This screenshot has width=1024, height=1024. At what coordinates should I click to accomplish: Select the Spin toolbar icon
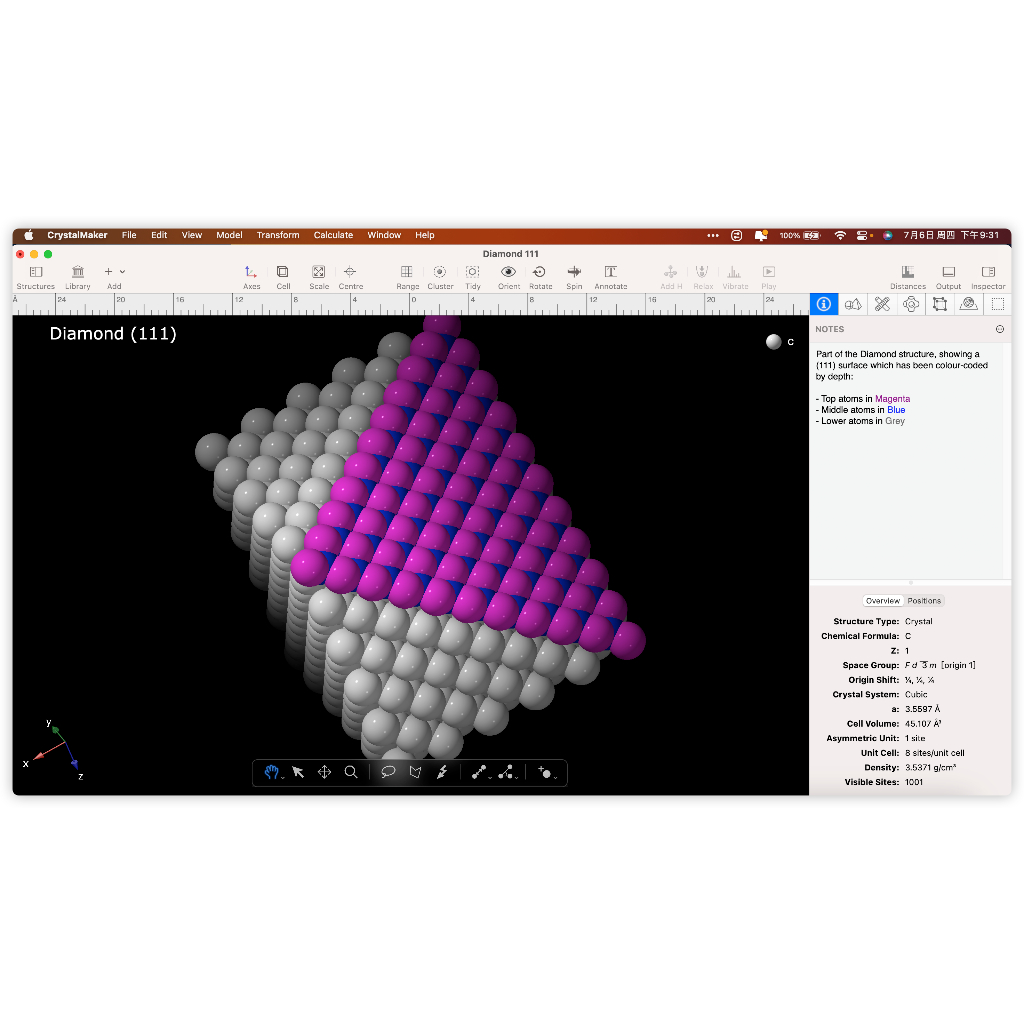574,272
